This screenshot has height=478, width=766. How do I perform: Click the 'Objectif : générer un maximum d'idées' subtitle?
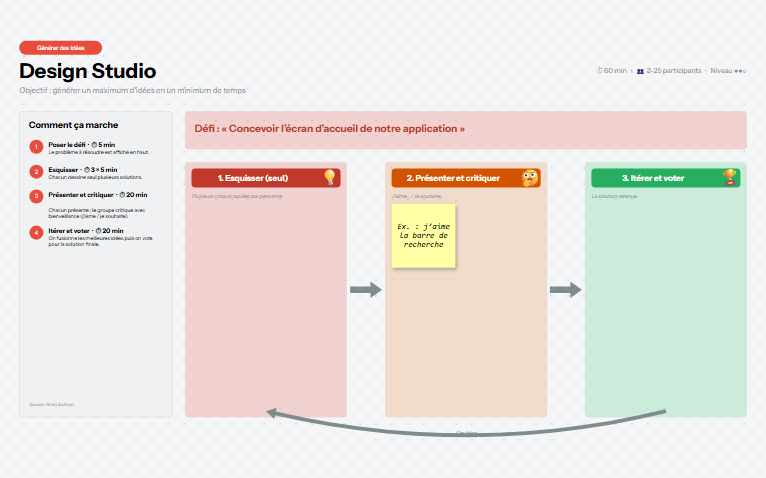[x=132, y=90]
